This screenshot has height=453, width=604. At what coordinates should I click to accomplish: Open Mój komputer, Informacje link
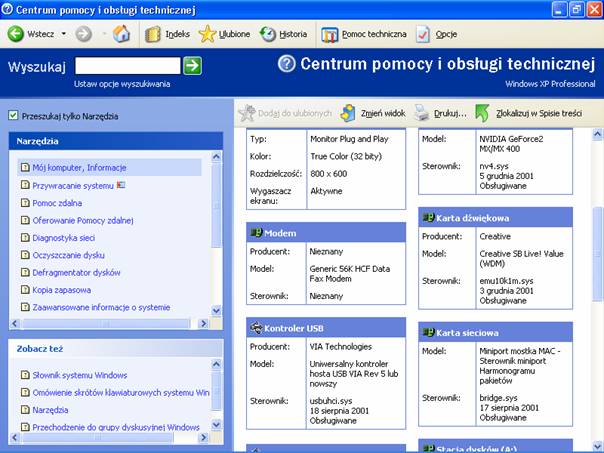coord(79,168)
